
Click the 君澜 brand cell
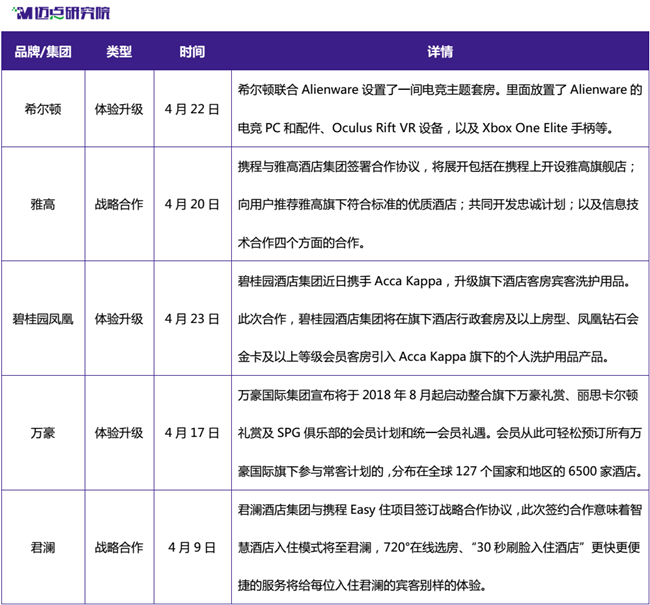pyautogui.click(x=43, y=547)
